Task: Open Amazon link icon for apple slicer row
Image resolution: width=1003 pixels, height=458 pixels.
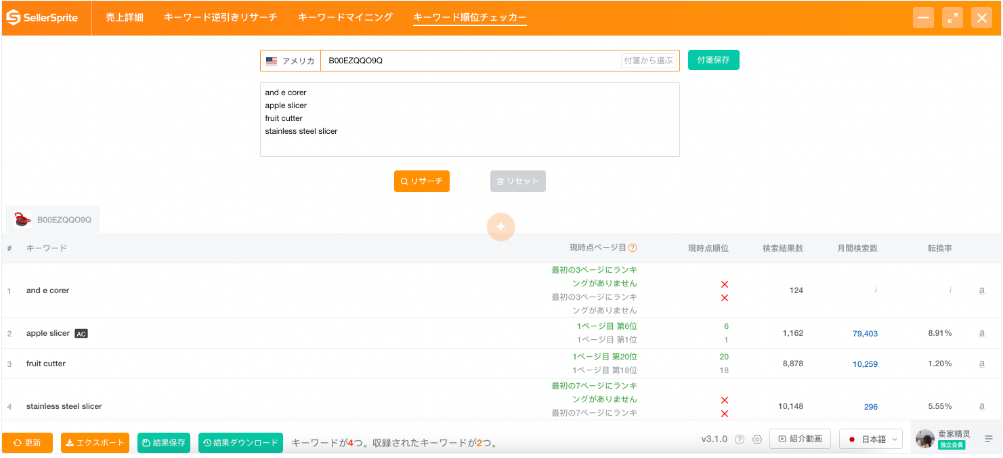Action: [x=982, y=333]
